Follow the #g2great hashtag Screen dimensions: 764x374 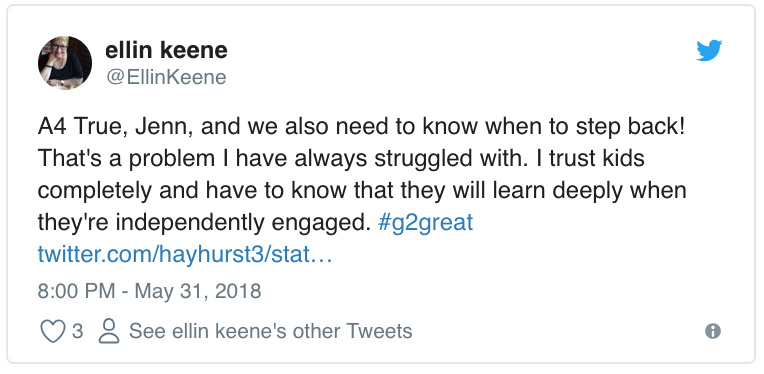click(x=425, y=223)
